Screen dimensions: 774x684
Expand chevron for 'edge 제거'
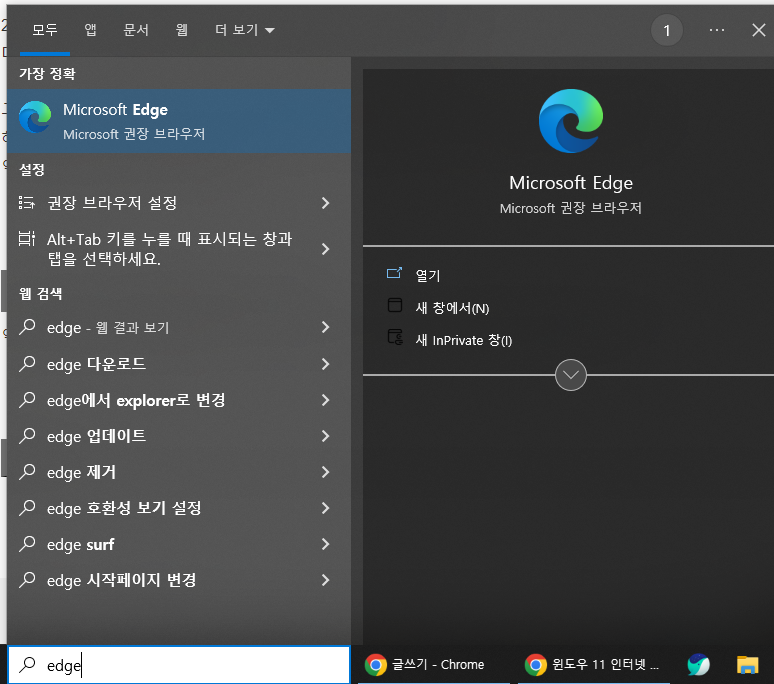325,472
